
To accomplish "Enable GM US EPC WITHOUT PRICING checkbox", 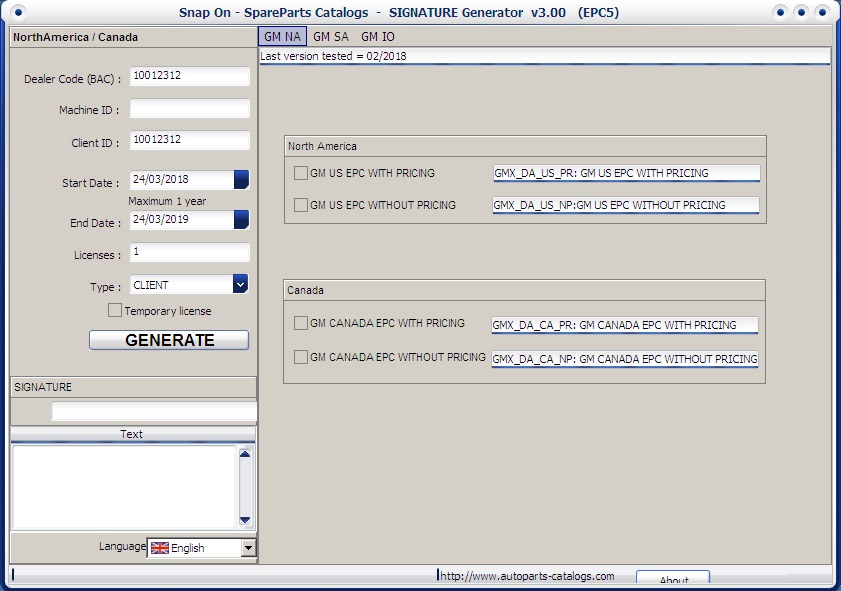I will tap(301, 205).
